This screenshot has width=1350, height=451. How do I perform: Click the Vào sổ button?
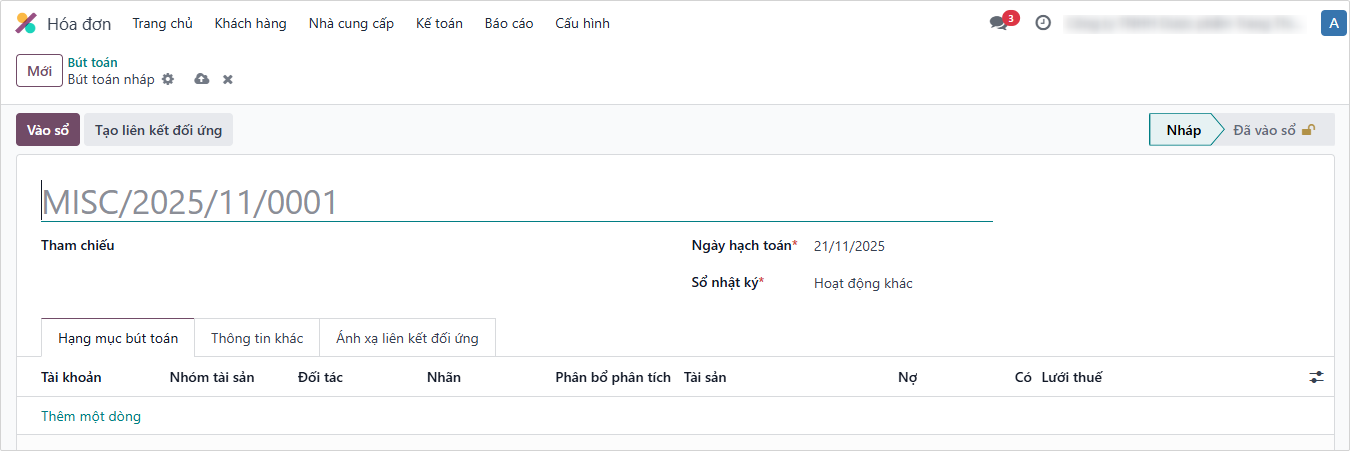pyautogui.click(x=48, y=130)
